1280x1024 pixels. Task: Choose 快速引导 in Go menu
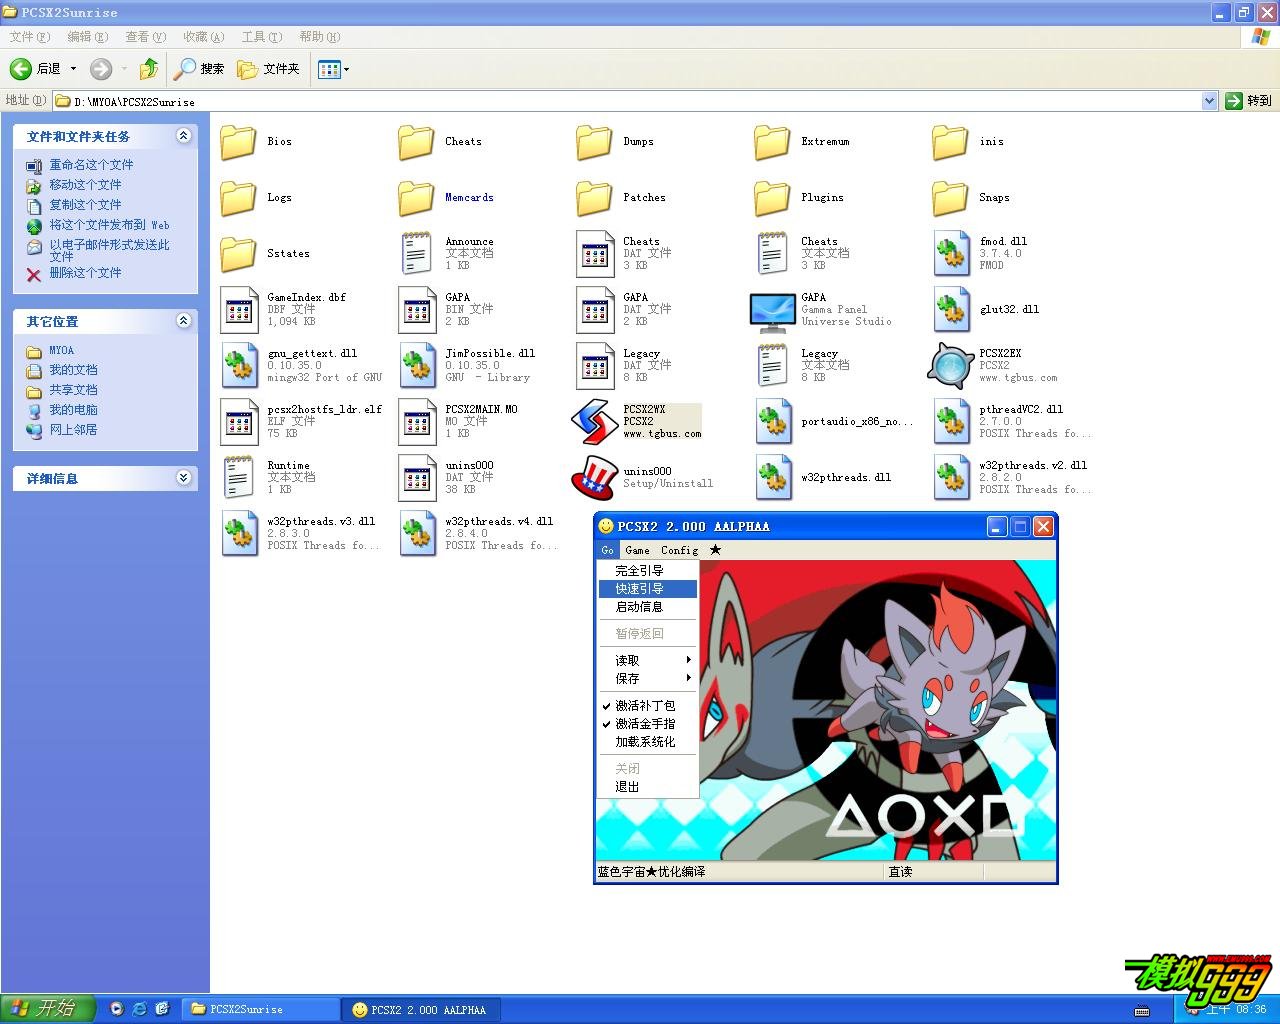pos(646,588)
